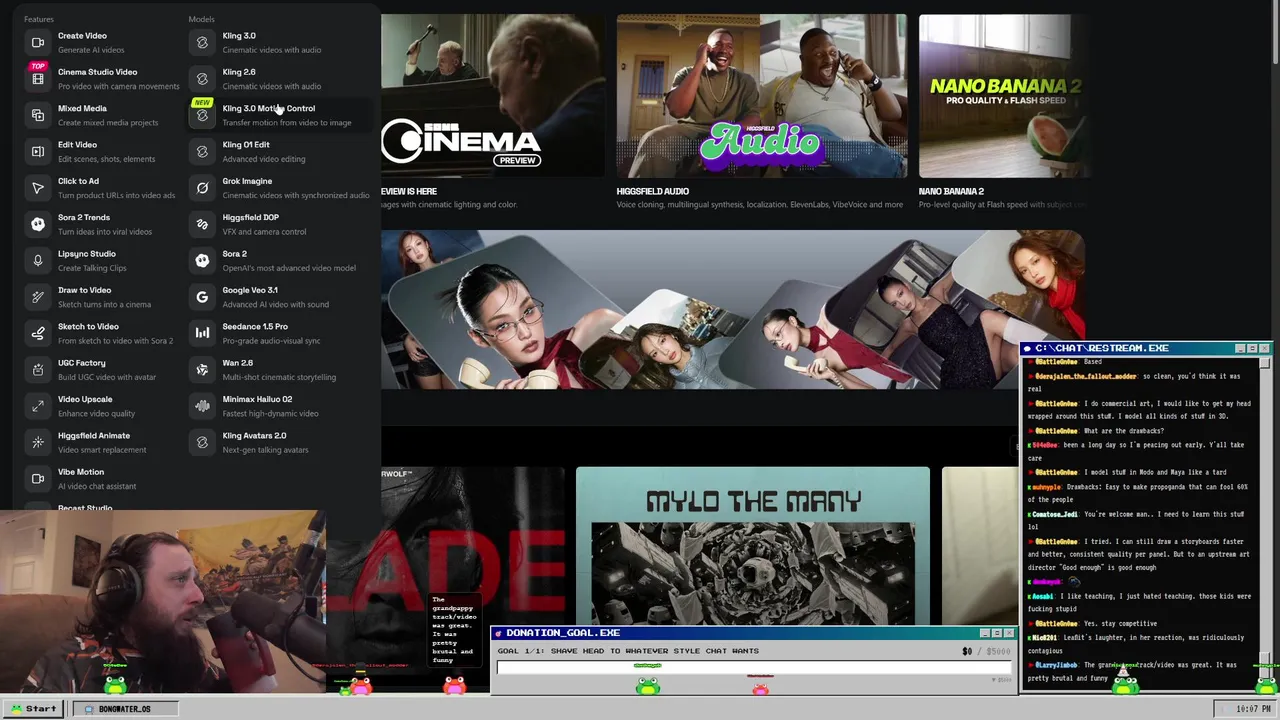The height and width of the screenshot is (720, 1280).
Task: Click the Wan 2.6 icon
Action: pyautogui.click(x=202, y=369)
